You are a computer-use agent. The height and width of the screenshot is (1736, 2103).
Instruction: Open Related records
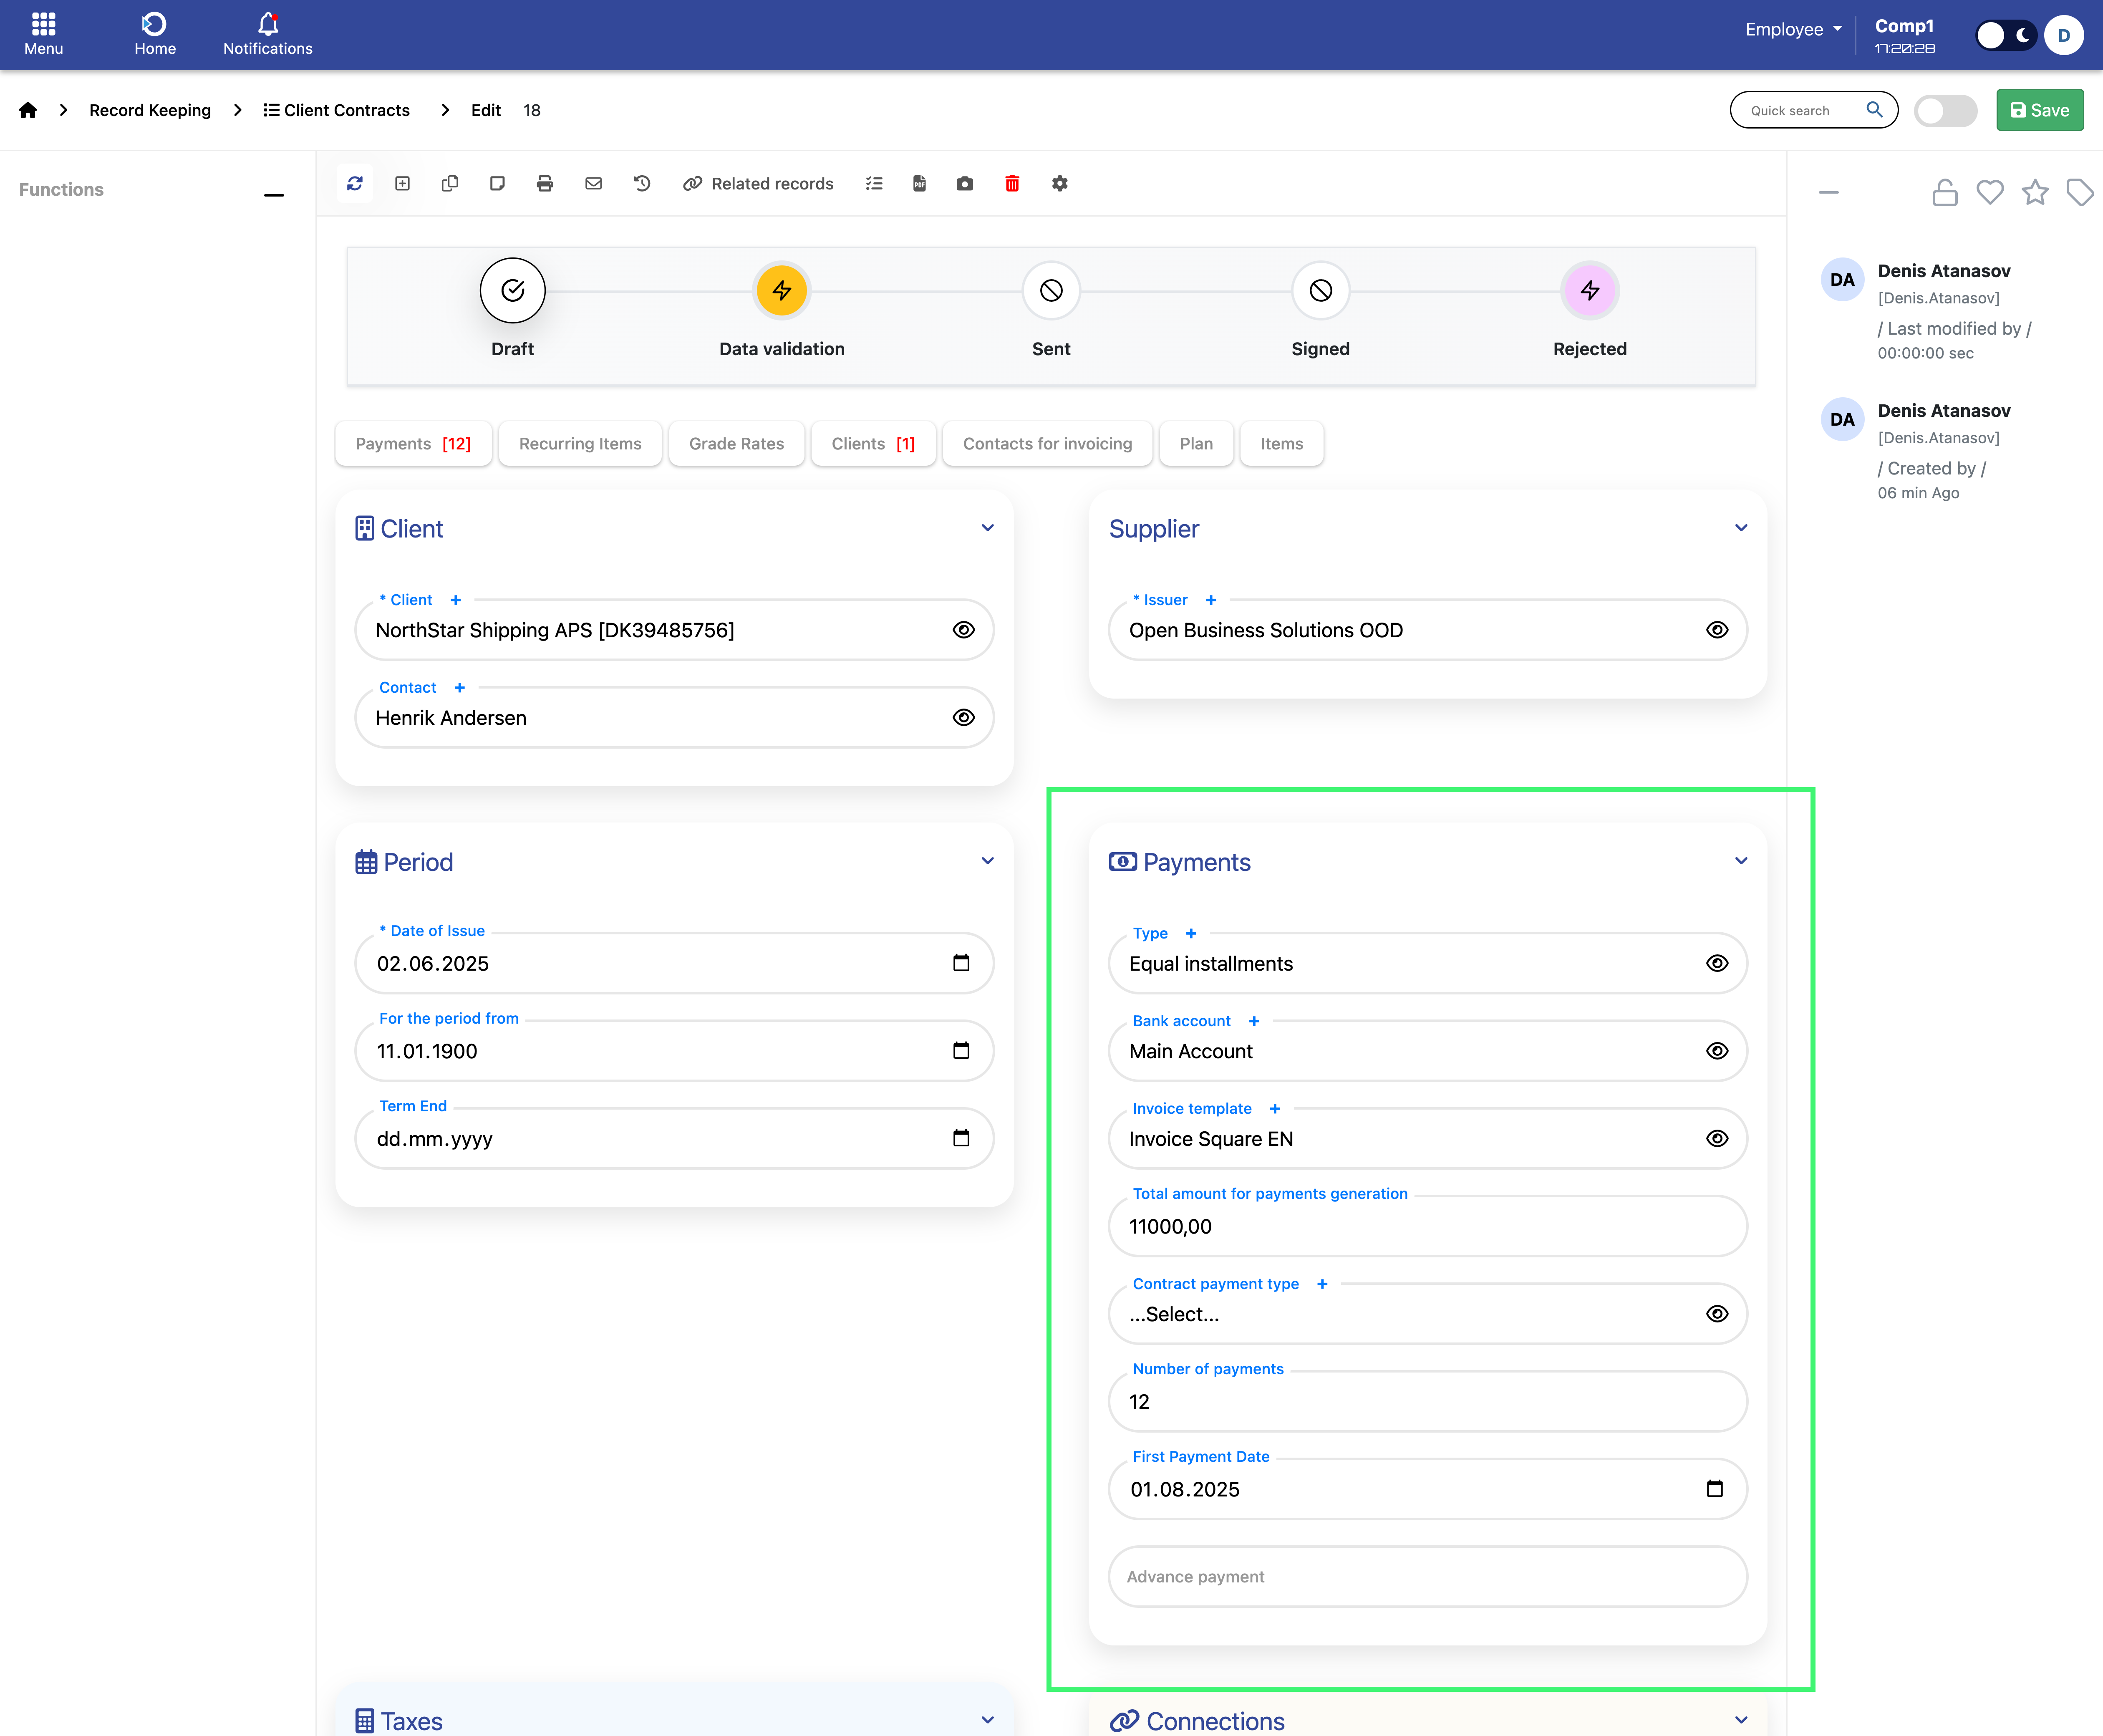click(758, 183)
